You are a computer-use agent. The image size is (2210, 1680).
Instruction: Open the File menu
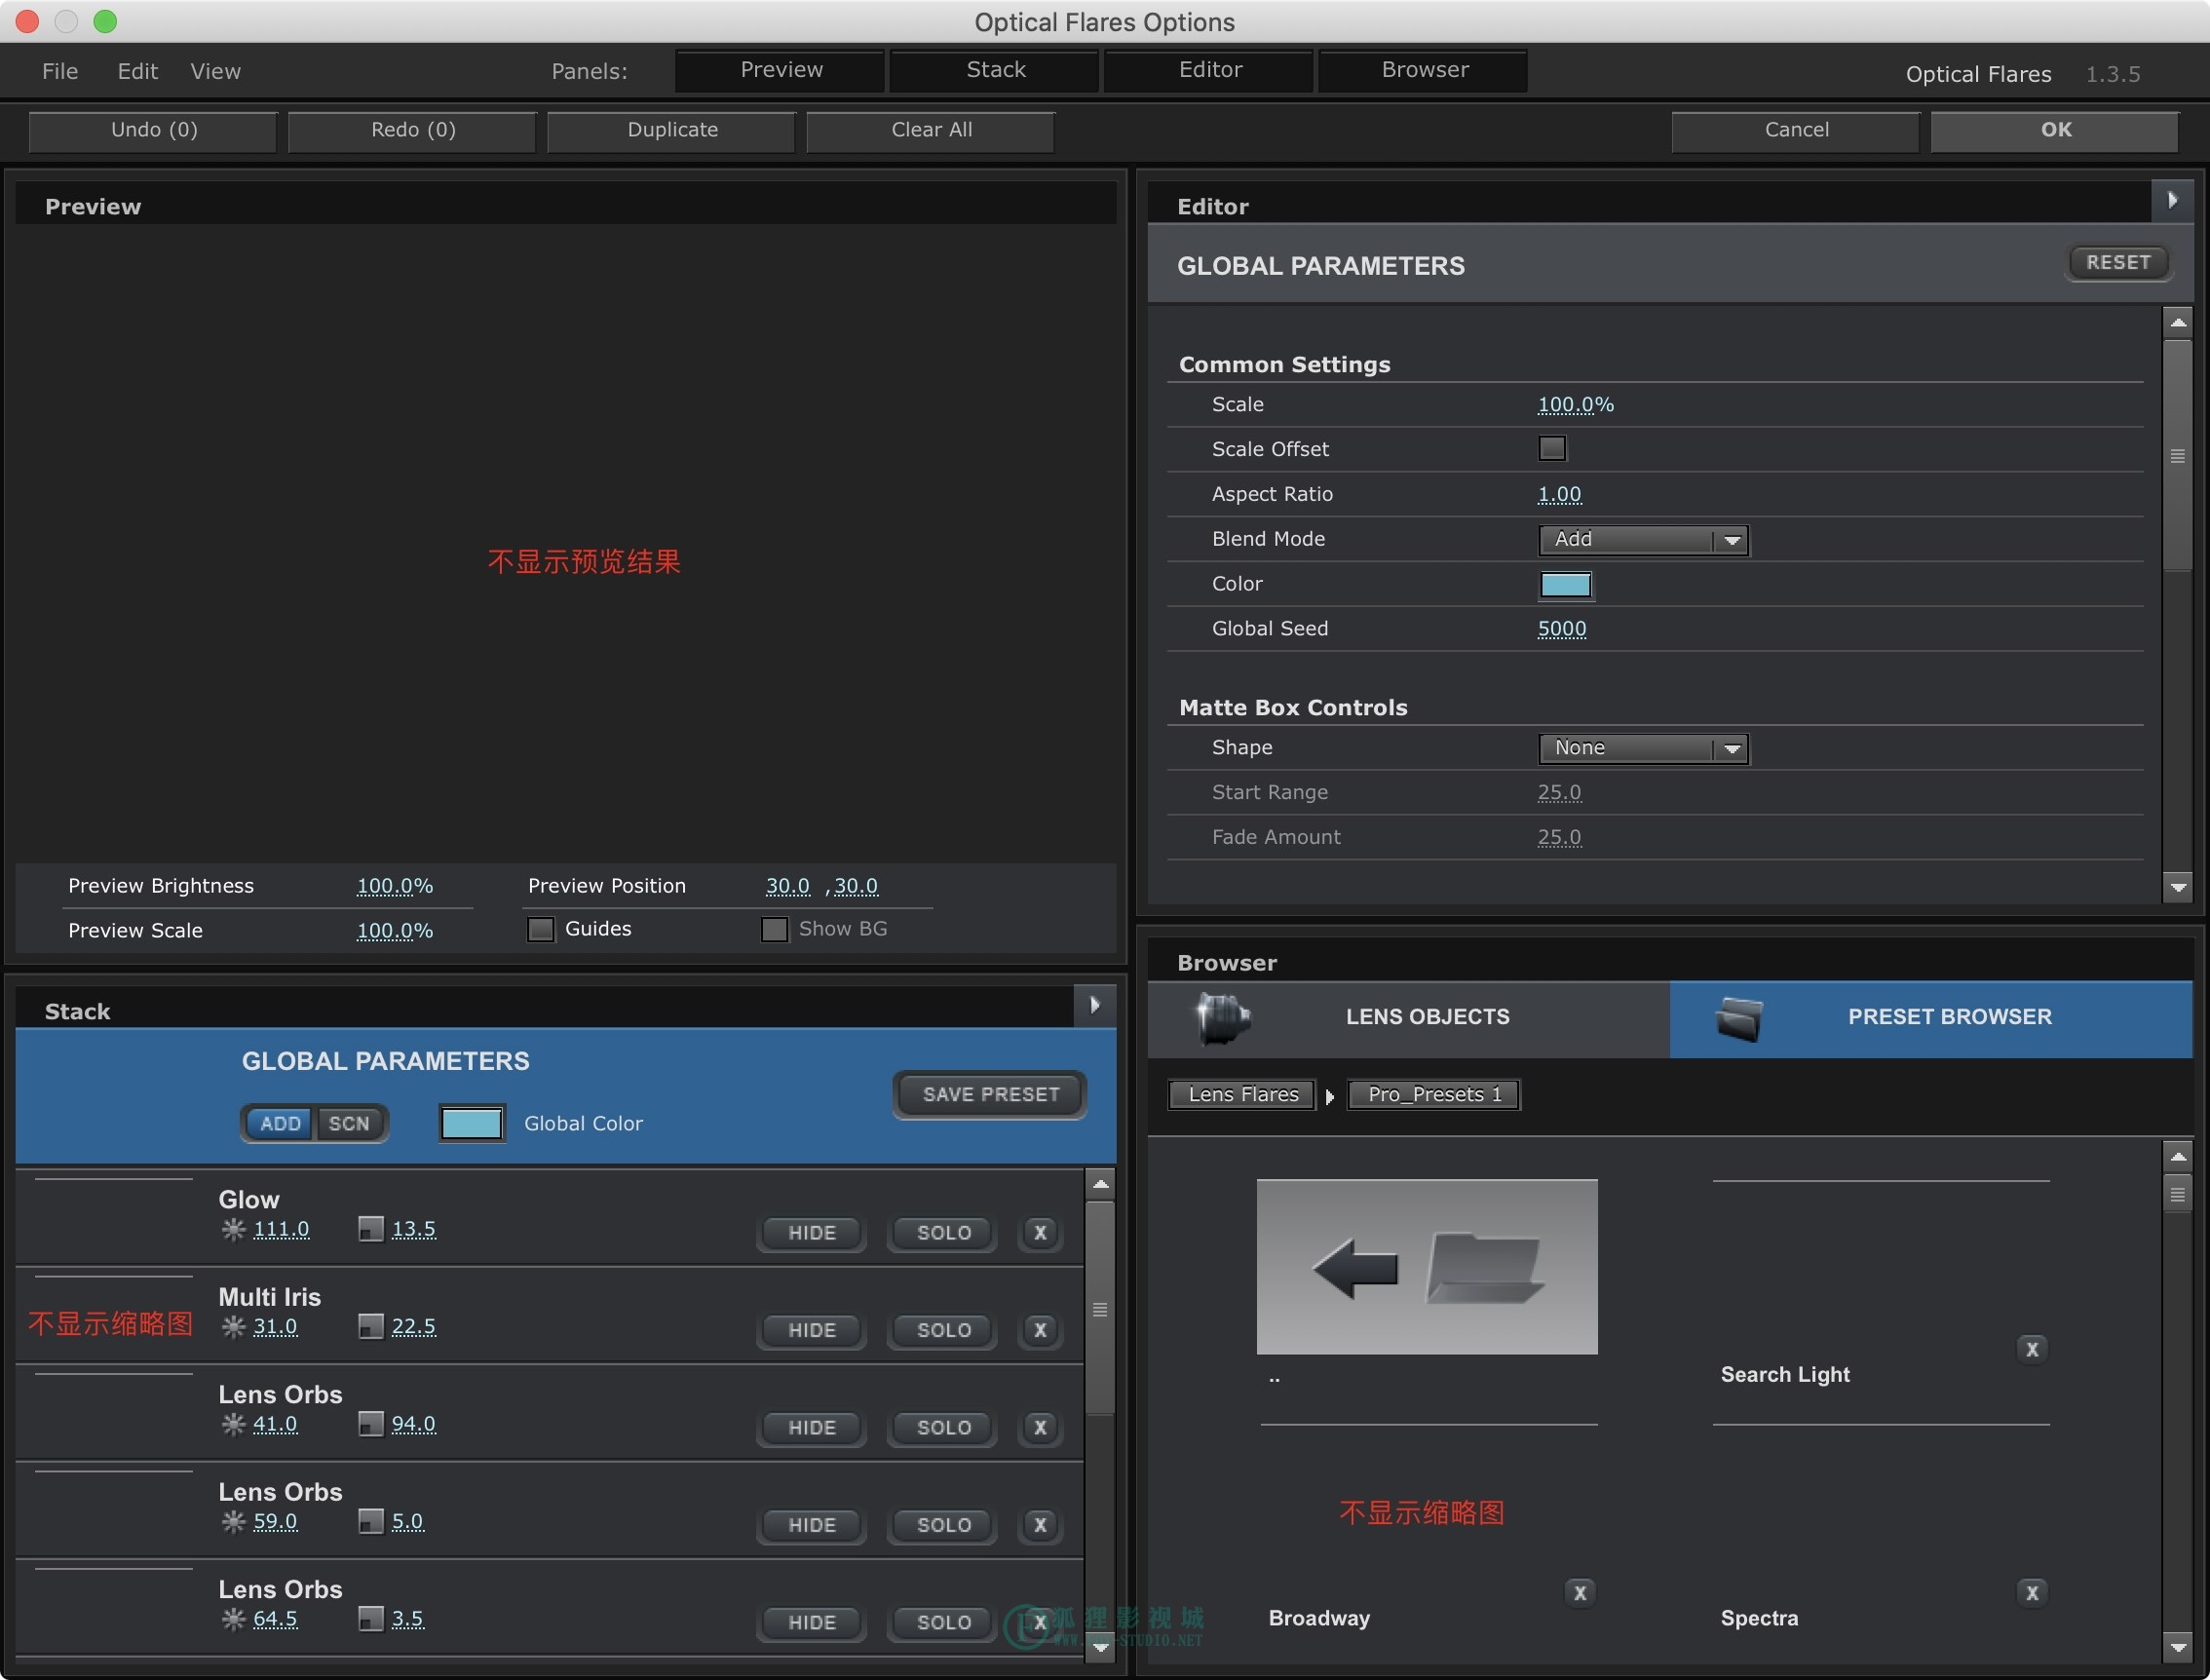pyautogui.click(x=60, y=71)
